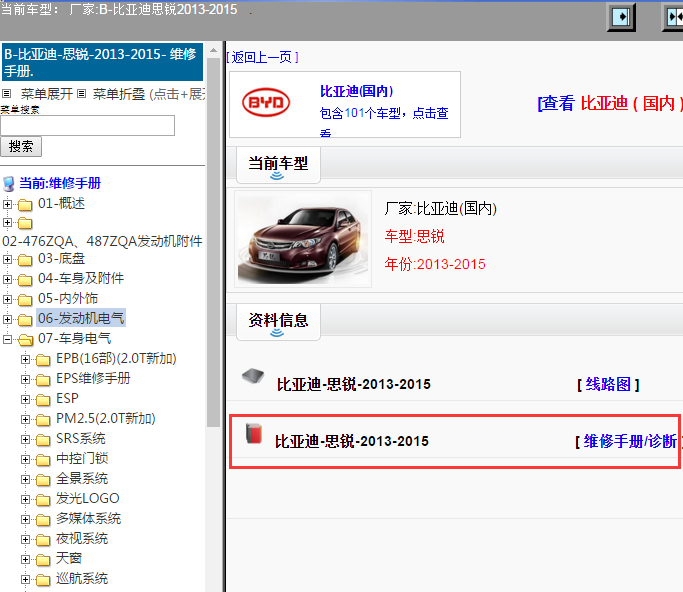
Task: Expand the 06-发动机电气 tree node
Action: tap(7, 319)
